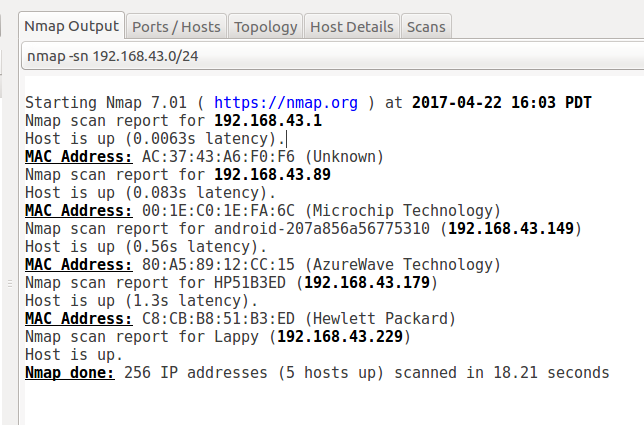Switch to the Nmap Output tab
Image resolution: width=644 pixels, height=425 pixels.
point(72,26)
